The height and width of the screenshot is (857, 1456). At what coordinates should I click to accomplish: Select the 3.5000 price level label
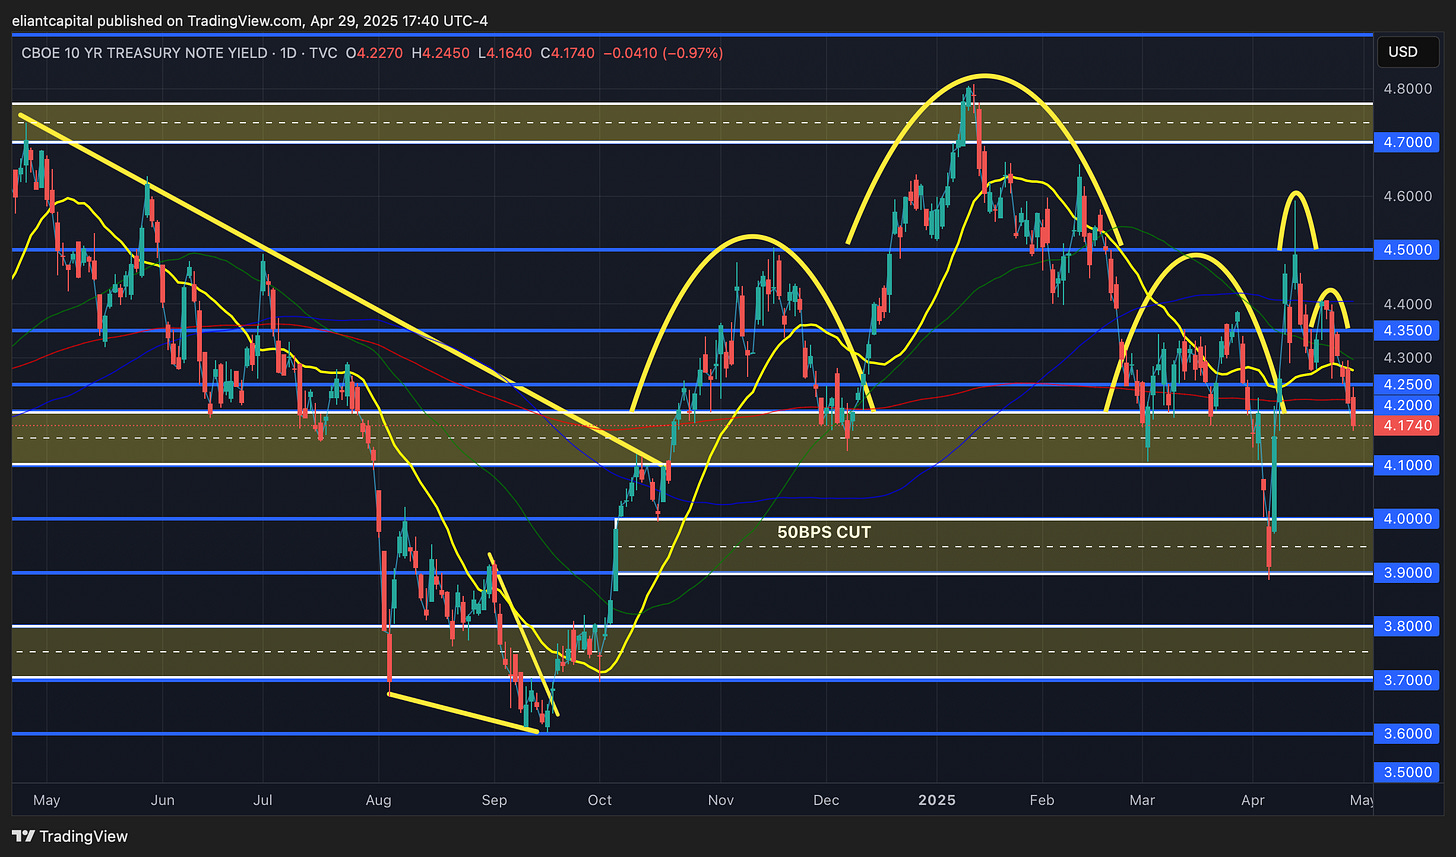point(1409,773)
